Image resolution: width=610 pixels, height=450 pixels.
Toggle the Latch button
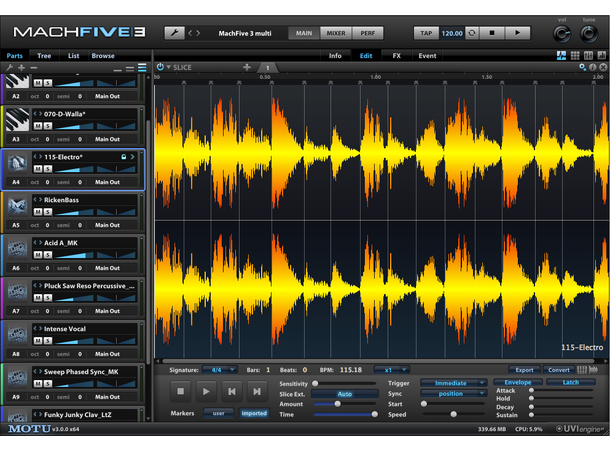click(570, 382)
